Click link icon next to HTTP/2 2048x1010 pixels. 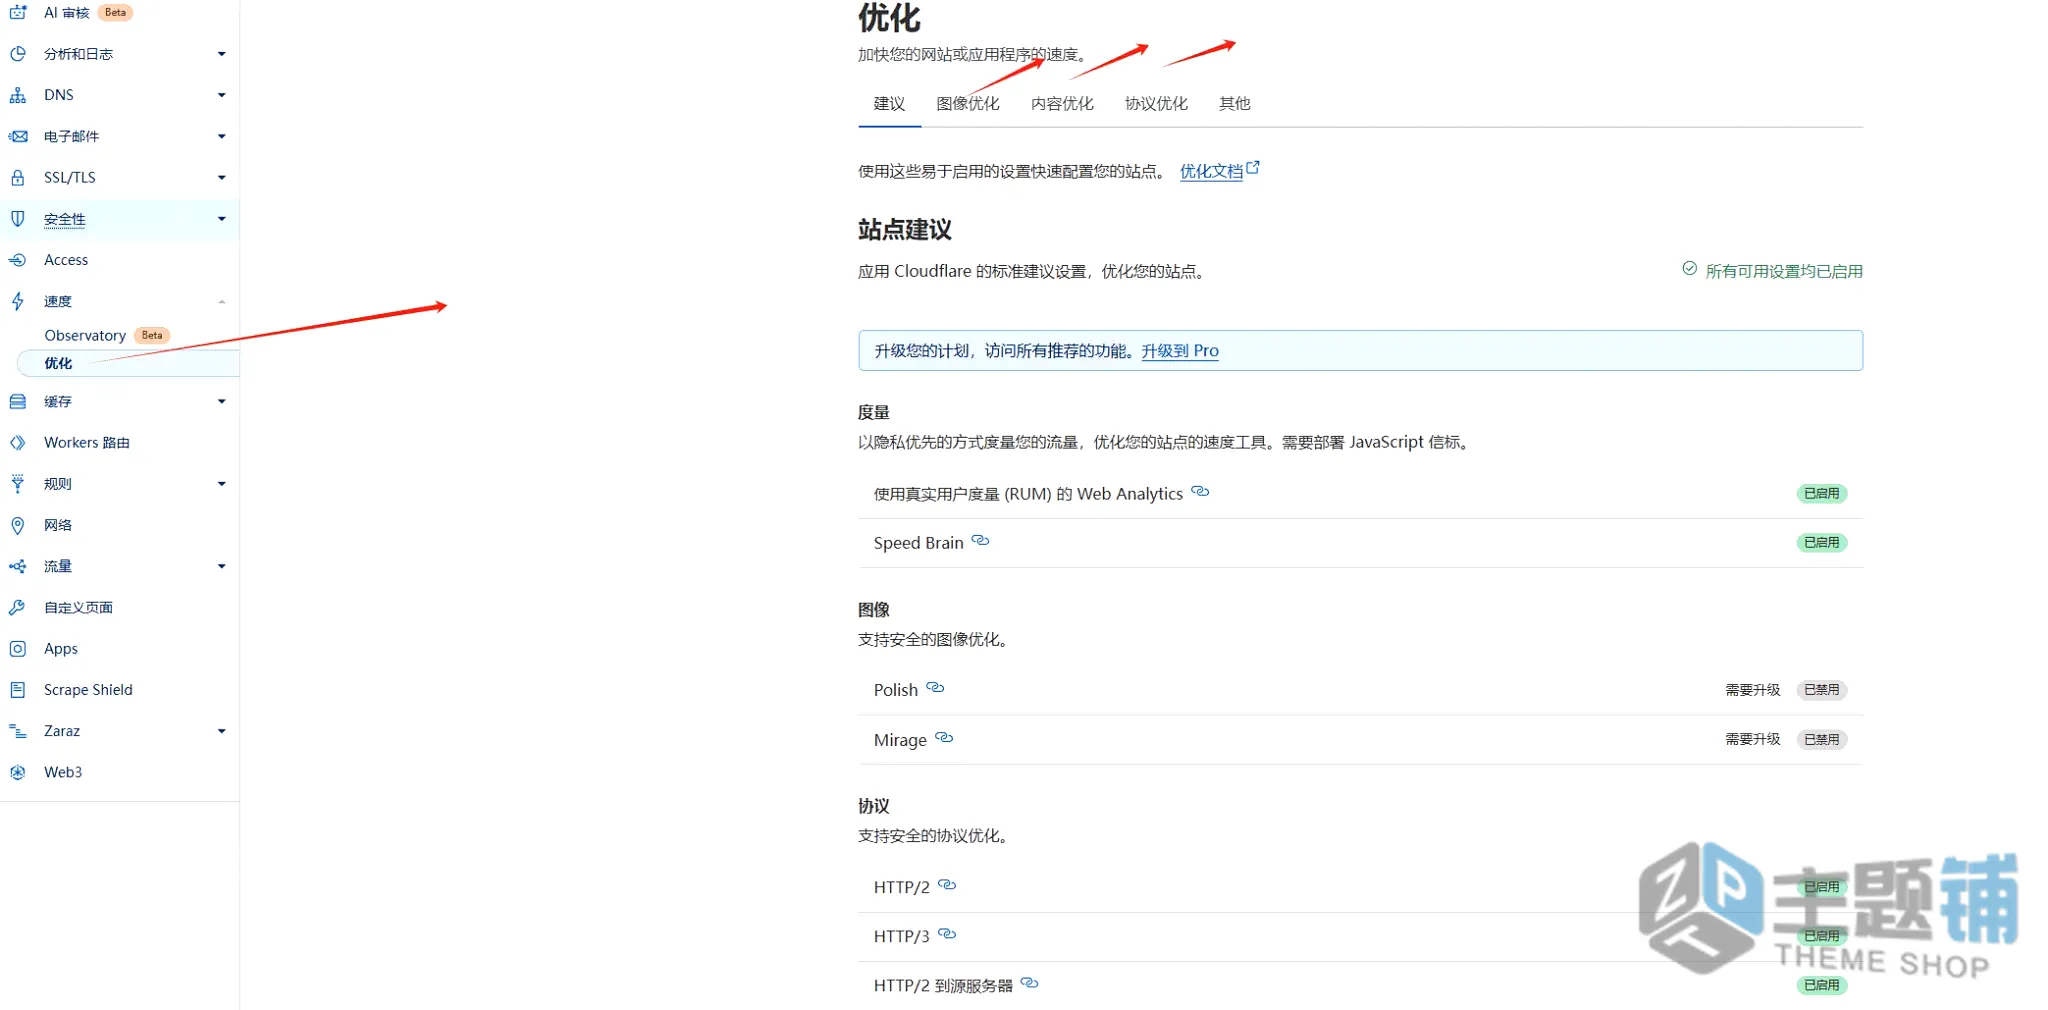pos(947,885)
